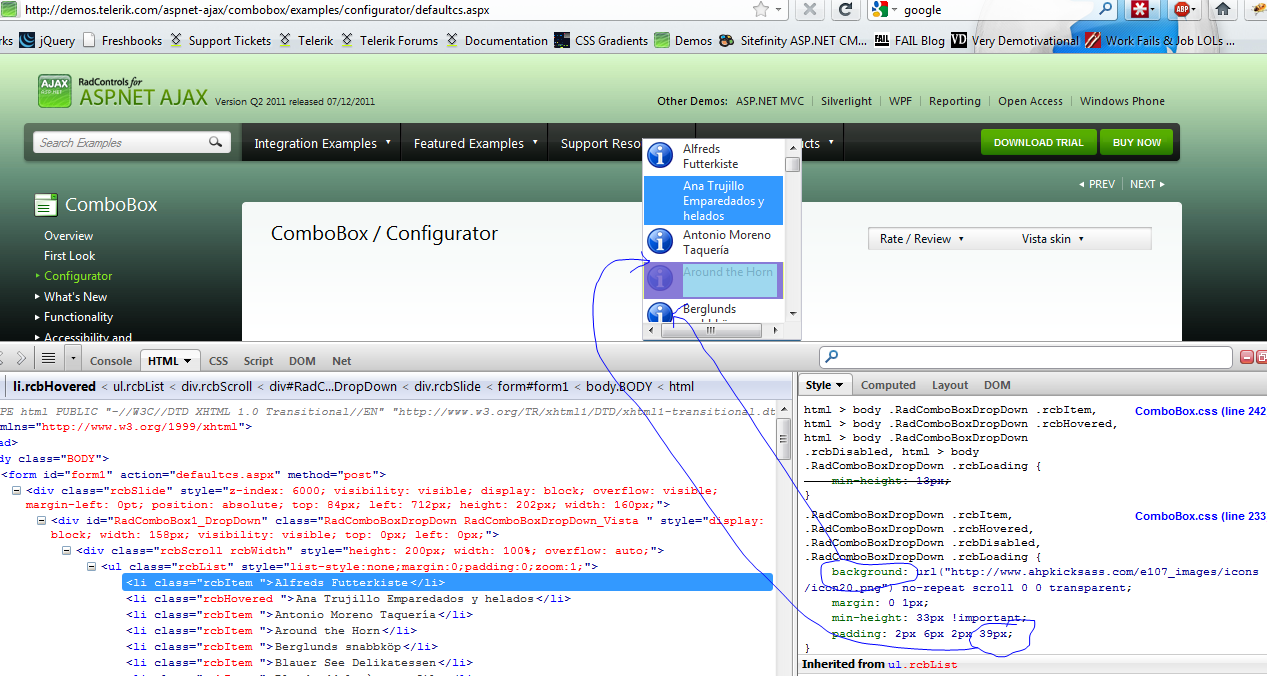This screenshot has height=676, width=1267.
Task: Click Firebug search magnifier icon
Action: click(832, 356)
